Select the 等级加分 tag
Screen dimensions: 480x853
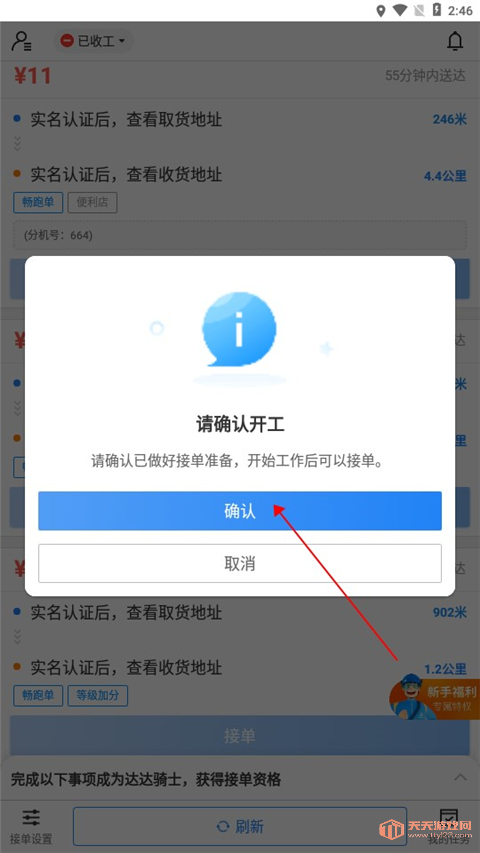[97, 695]
